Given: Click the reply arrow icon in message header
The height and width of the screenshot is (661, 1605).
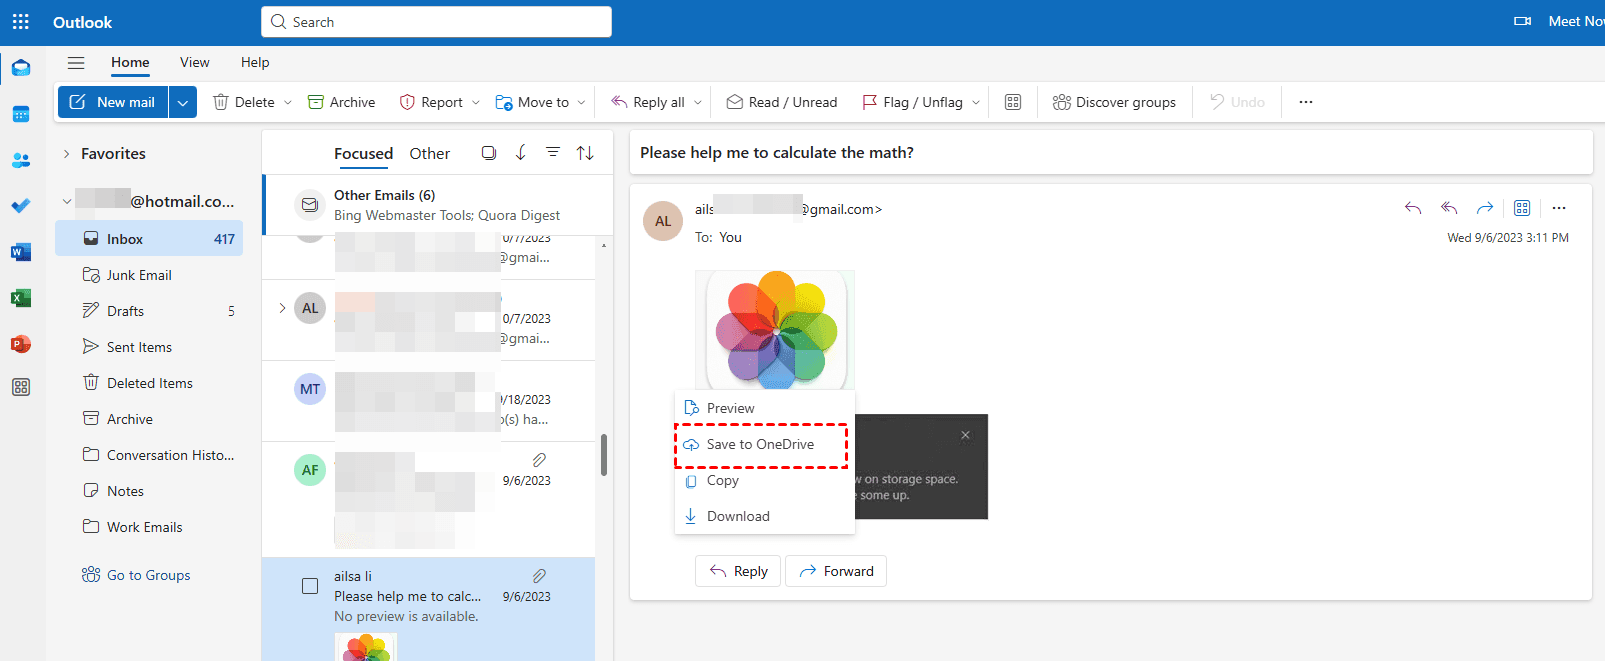Looking at the screenshot, I should [1413, 208].
